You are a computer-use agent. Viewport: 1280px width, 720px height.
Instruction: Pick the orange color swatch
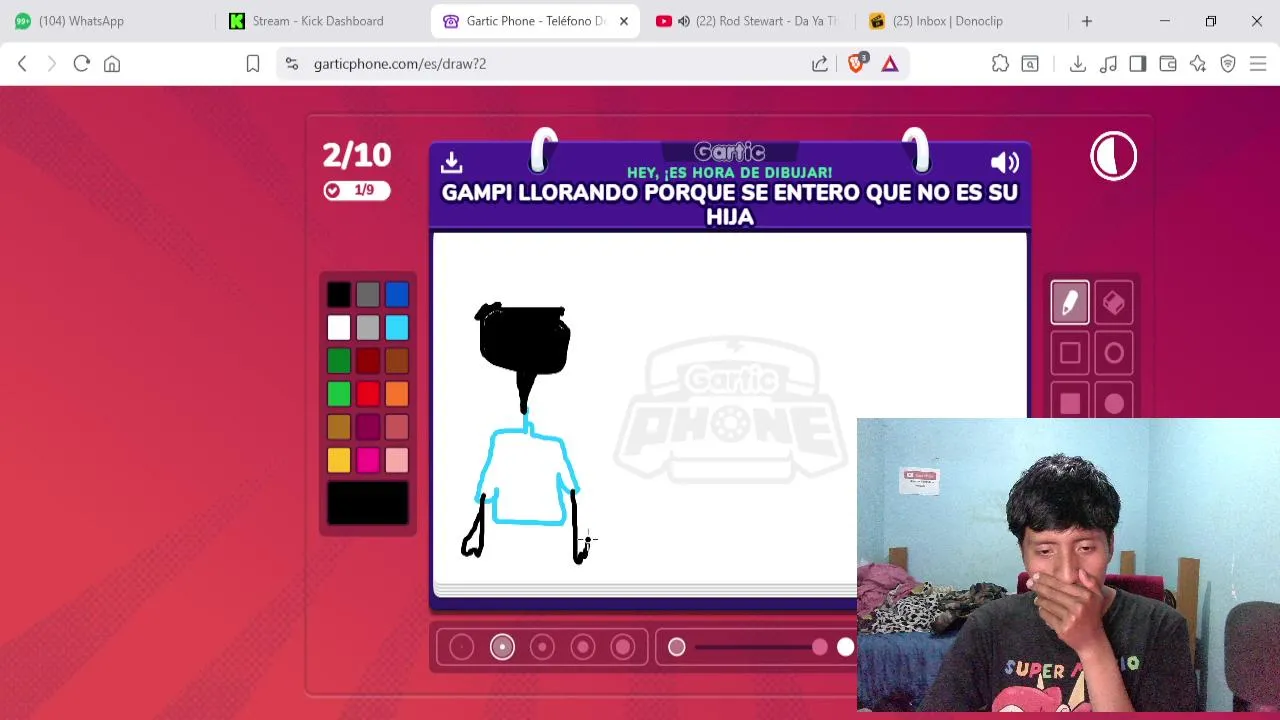click(397, 393)
